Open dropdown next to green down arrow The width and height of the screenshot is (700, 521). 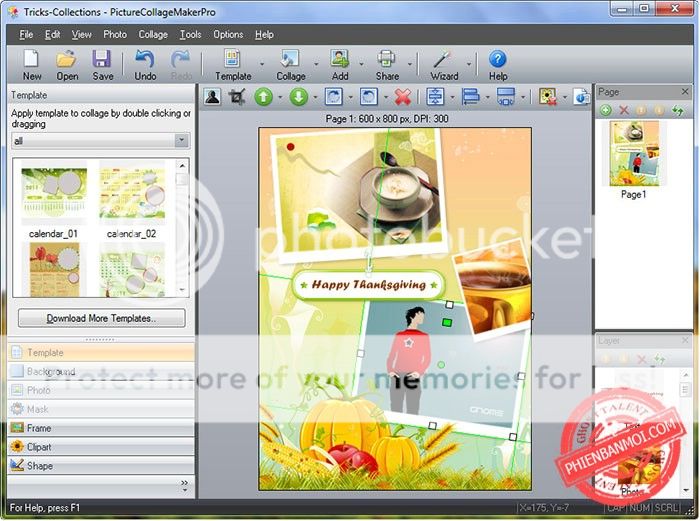coord(315,97)
